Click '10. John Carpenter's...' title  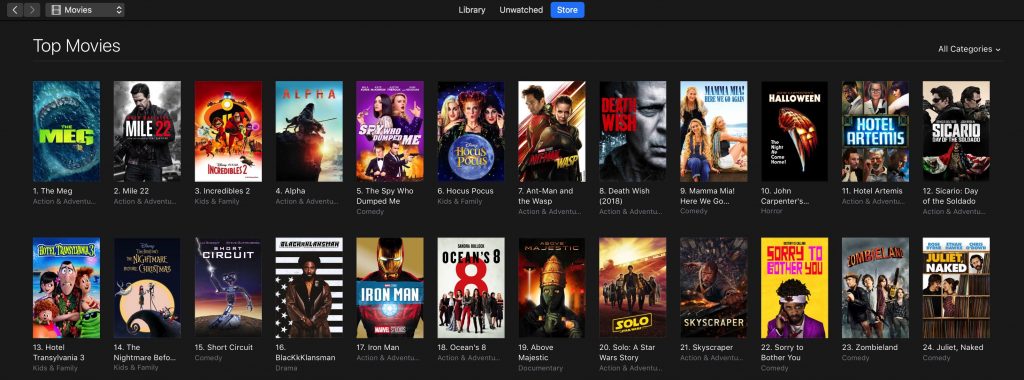tap(786, 196)
